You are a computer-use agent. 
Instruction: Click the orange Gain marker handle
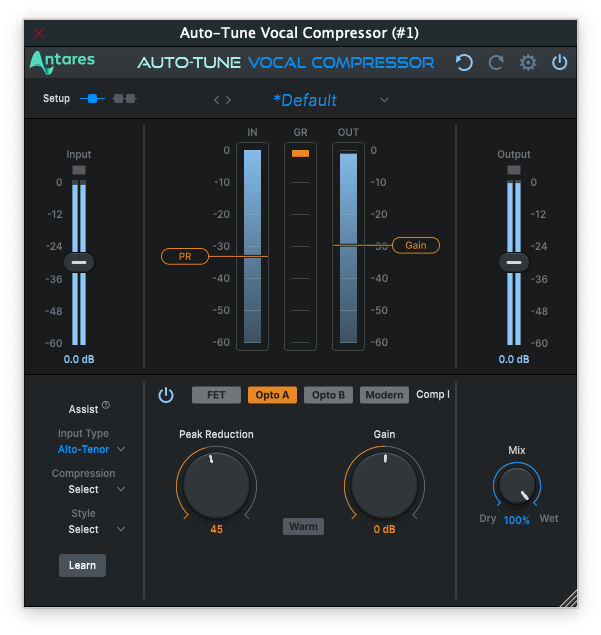[416, 245]
